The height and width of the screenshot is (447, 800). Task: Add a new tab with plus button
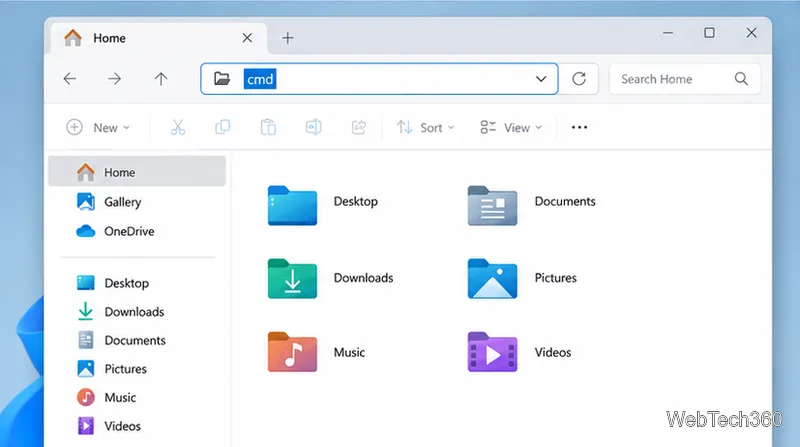pos(288,38)
